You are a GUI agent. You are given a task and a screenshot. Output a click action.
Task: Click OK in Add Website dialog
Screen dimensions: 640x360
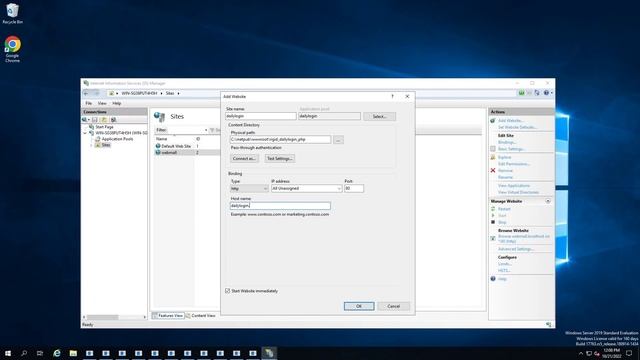[x=359, y=306]
